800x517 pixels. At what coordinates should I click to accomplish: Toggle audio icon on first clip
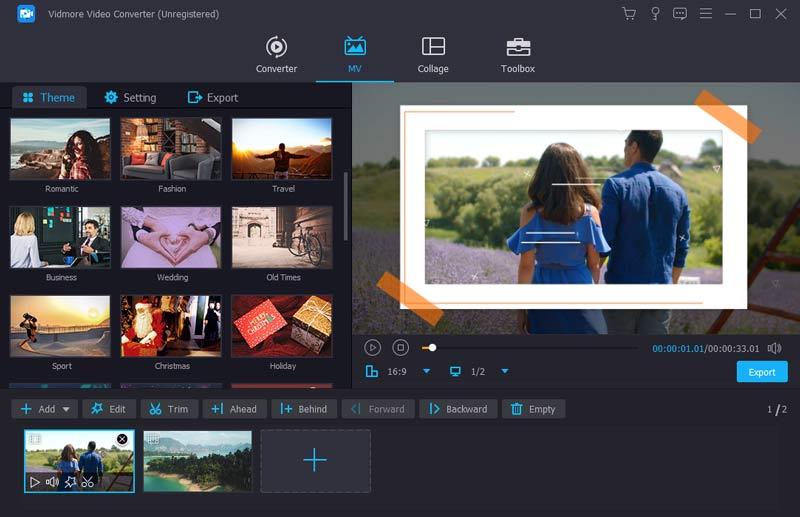coord(52,482)
